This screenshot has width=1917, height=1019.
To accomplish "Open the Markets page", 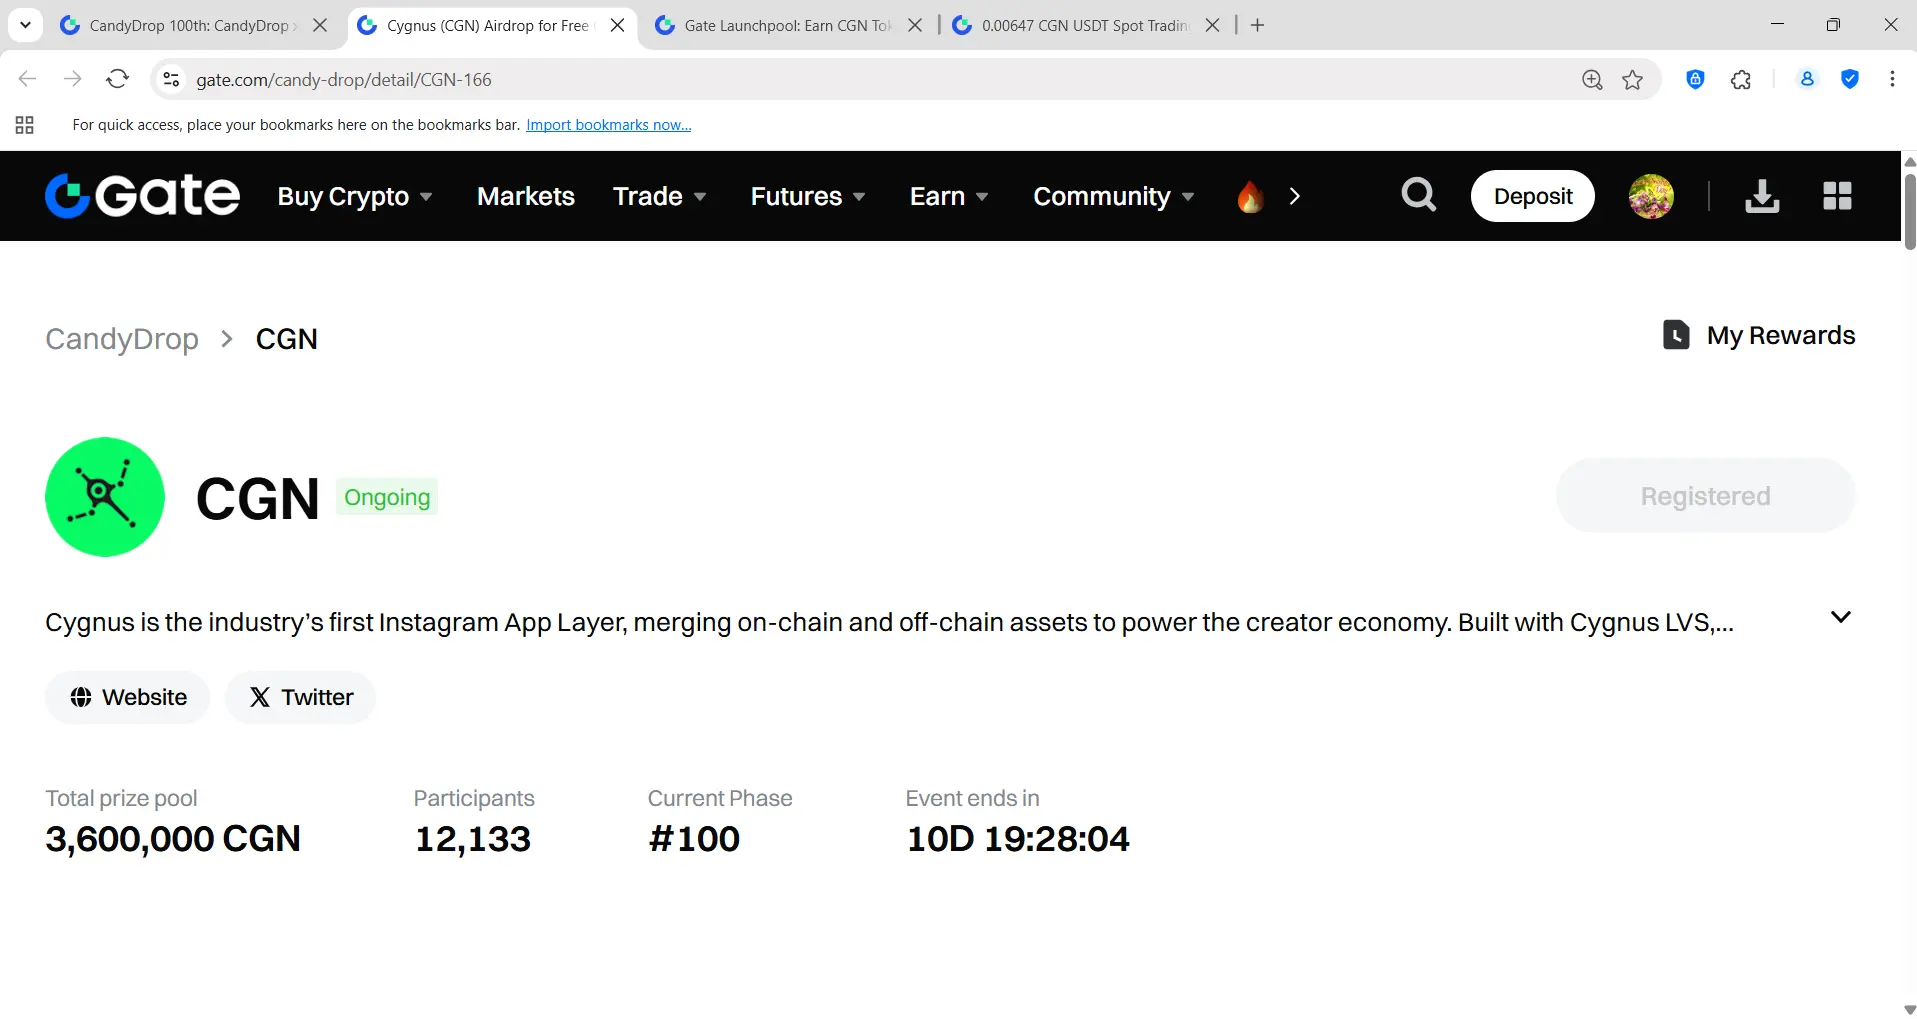I will tap(526, 196).
